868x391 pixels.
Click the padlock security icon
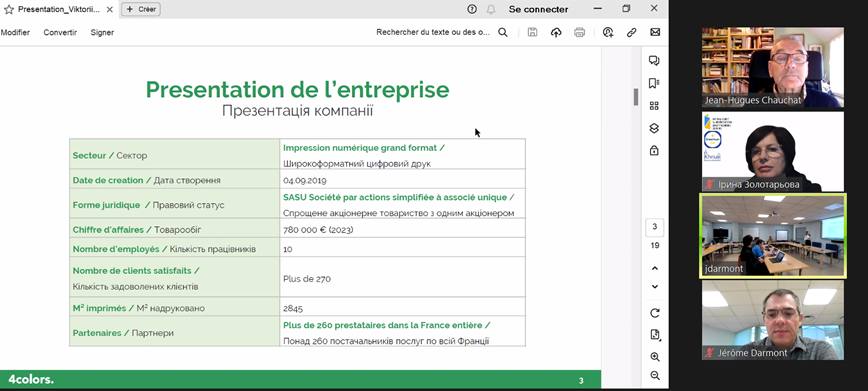[654, 150]
